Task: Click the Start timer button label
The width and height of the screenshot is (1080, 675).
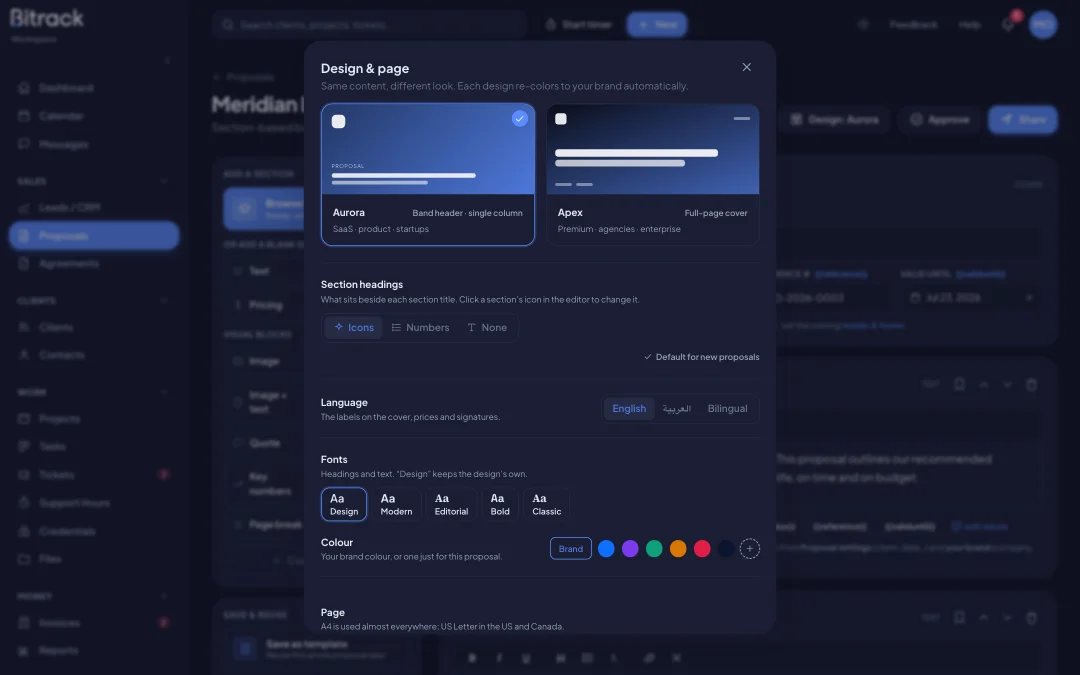Action: pos(587,25)
